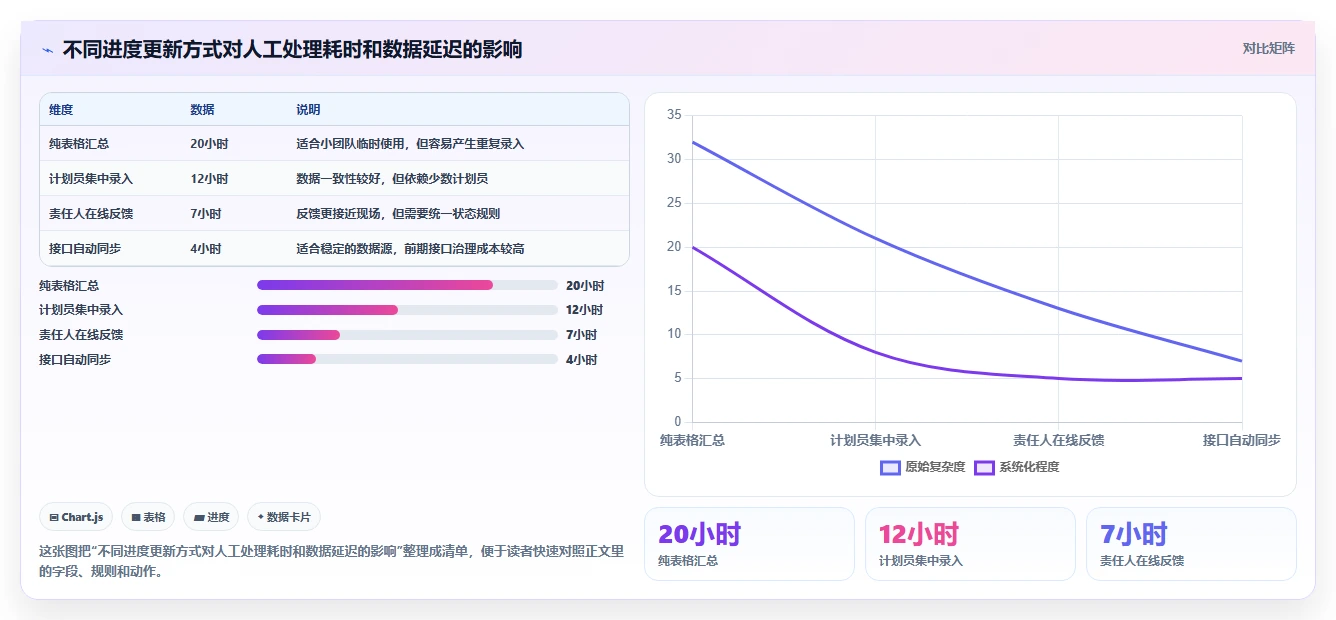Toggle the 原始复杂度 legend item

click(x=922, y=467)
